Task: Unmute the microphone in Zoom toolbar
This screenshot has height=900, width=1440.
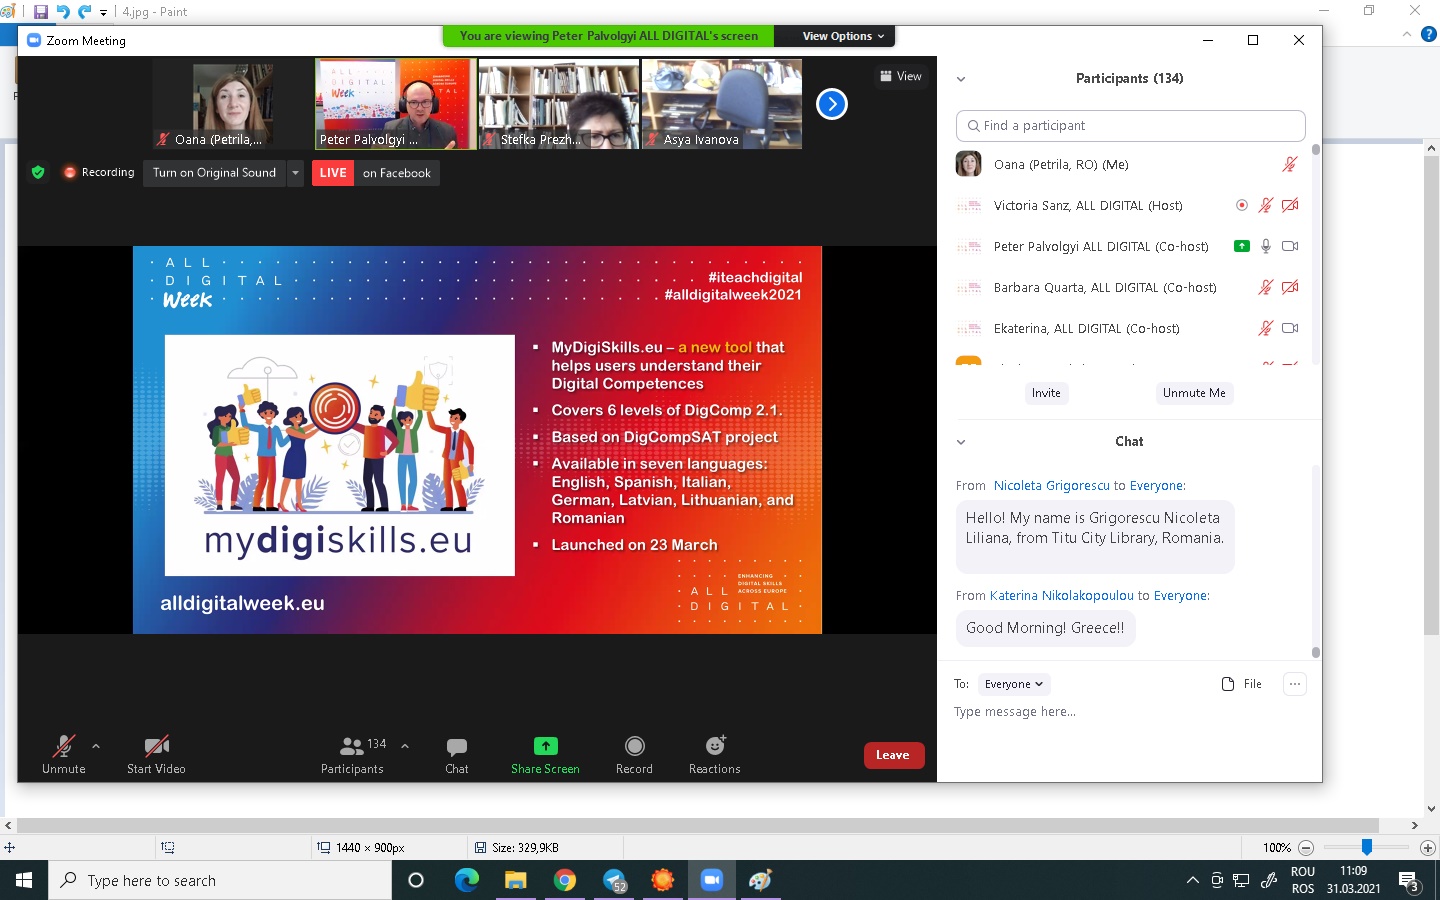Action: coord(64,746)
